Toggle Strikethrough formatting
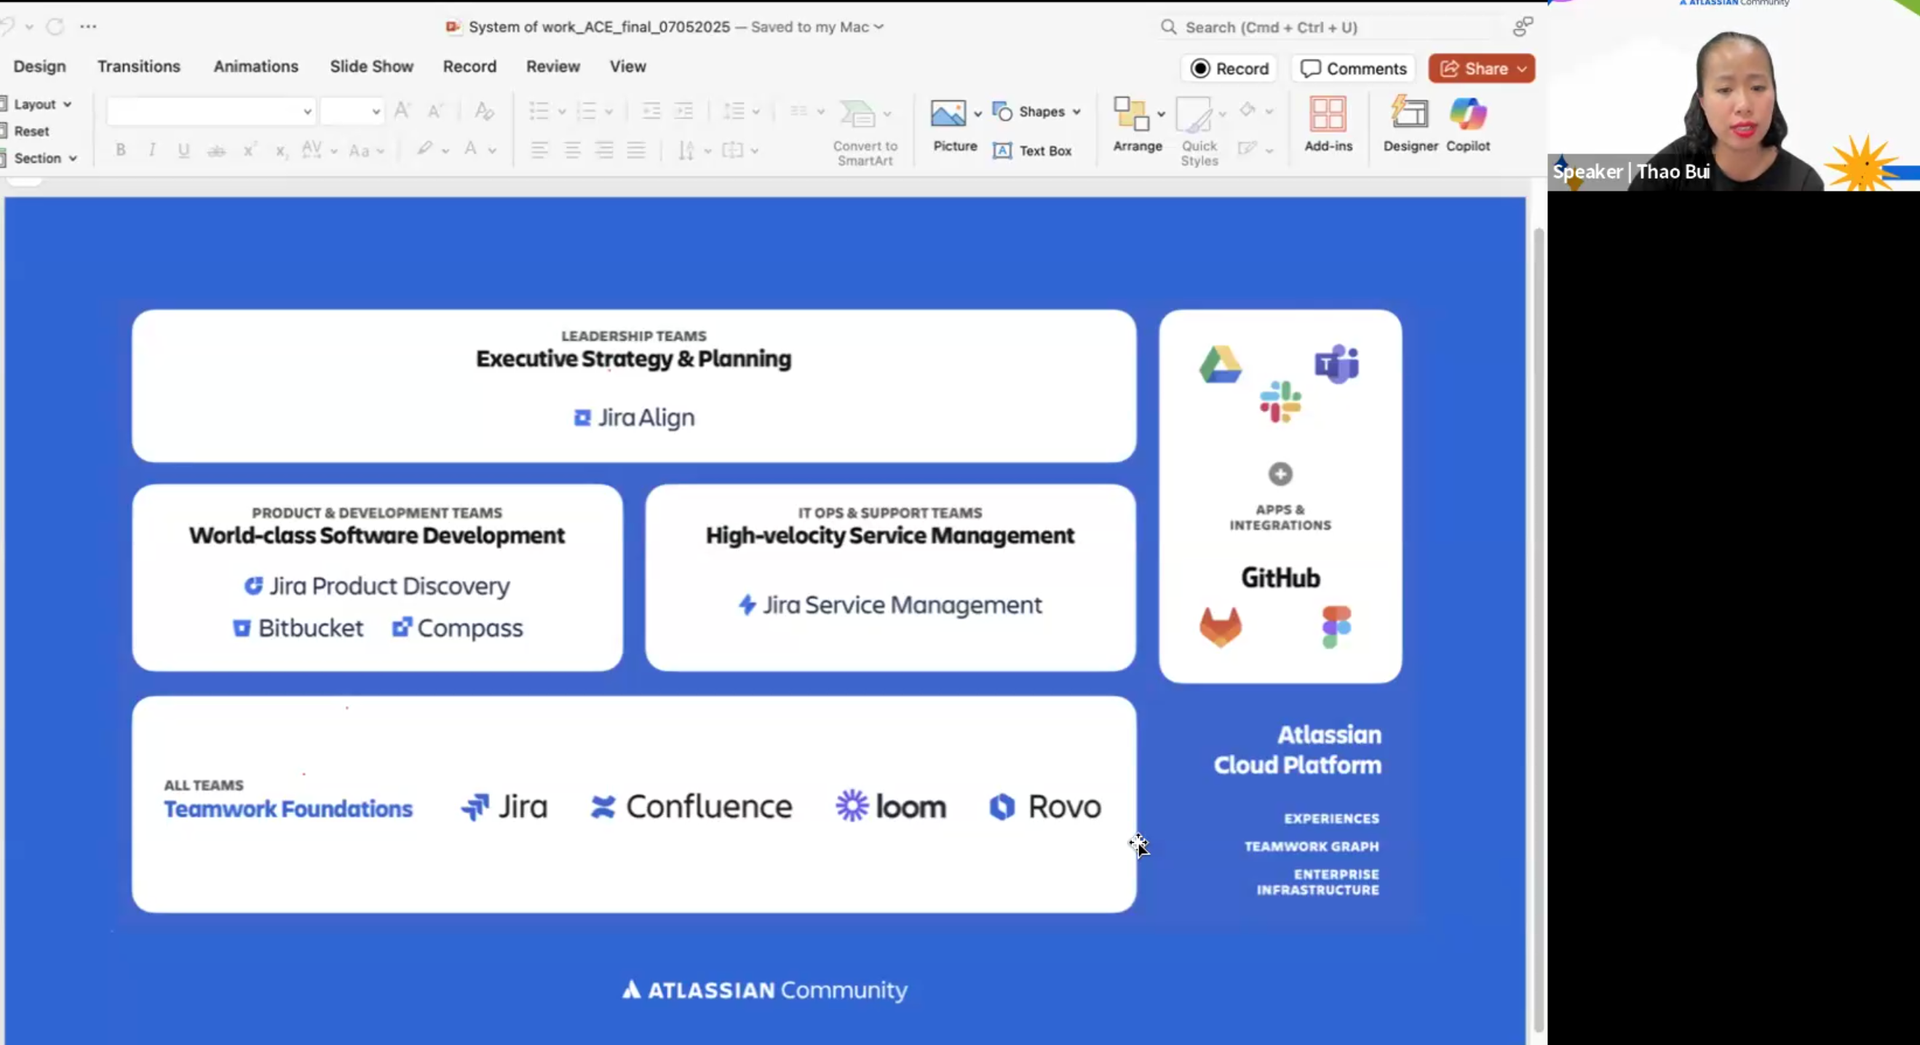Viewport: 1920px width, 1045px height. (x=216, y=150)
